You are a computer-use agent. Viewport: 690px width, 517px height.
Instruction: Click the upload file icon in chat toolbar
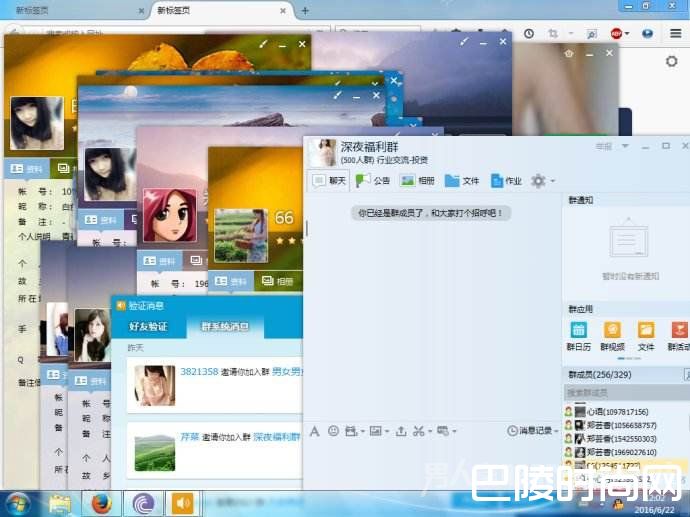pos(401,431)
